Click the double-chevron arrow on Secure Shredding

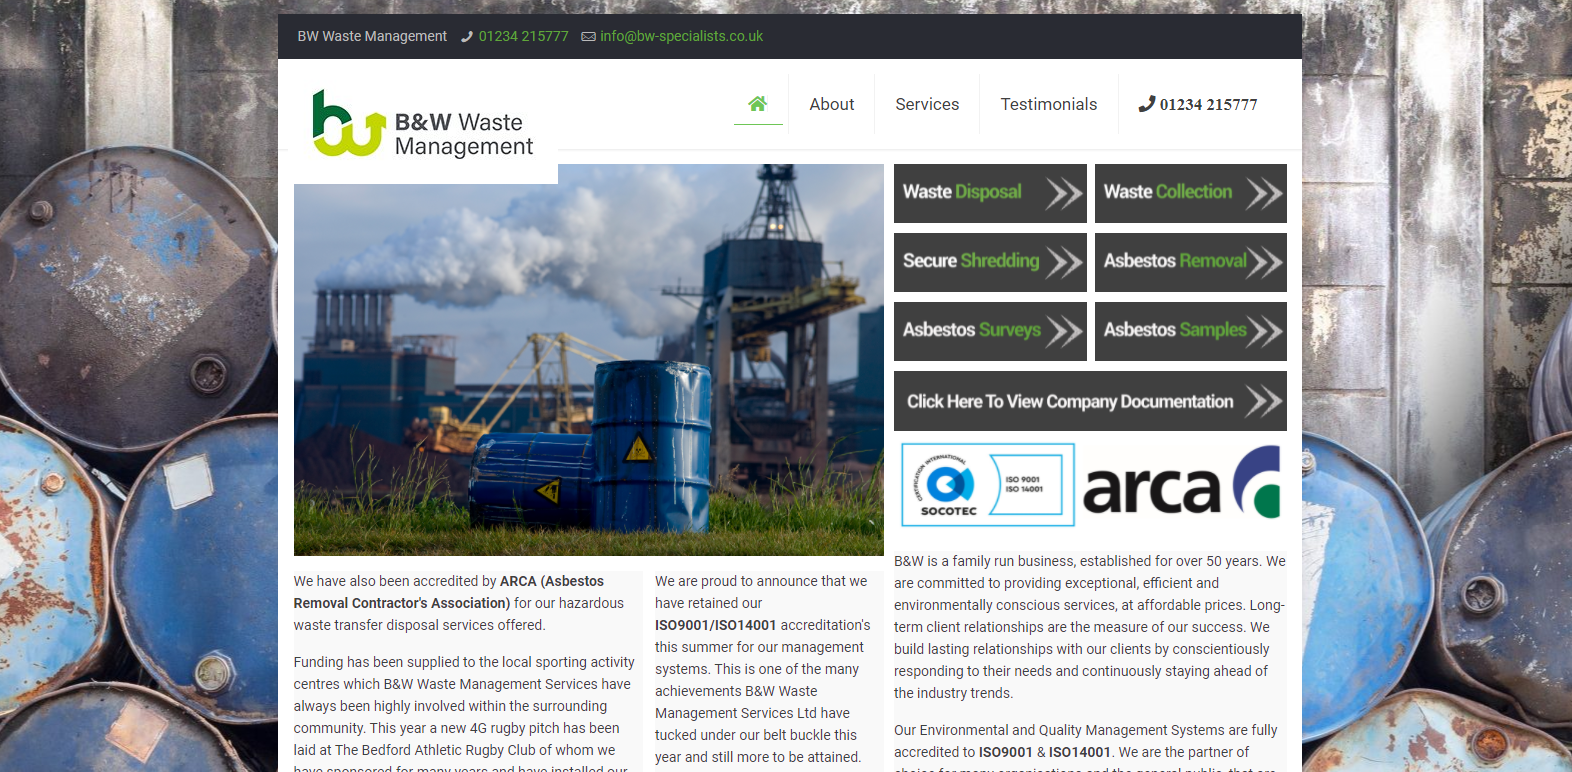click(1064, 262)
